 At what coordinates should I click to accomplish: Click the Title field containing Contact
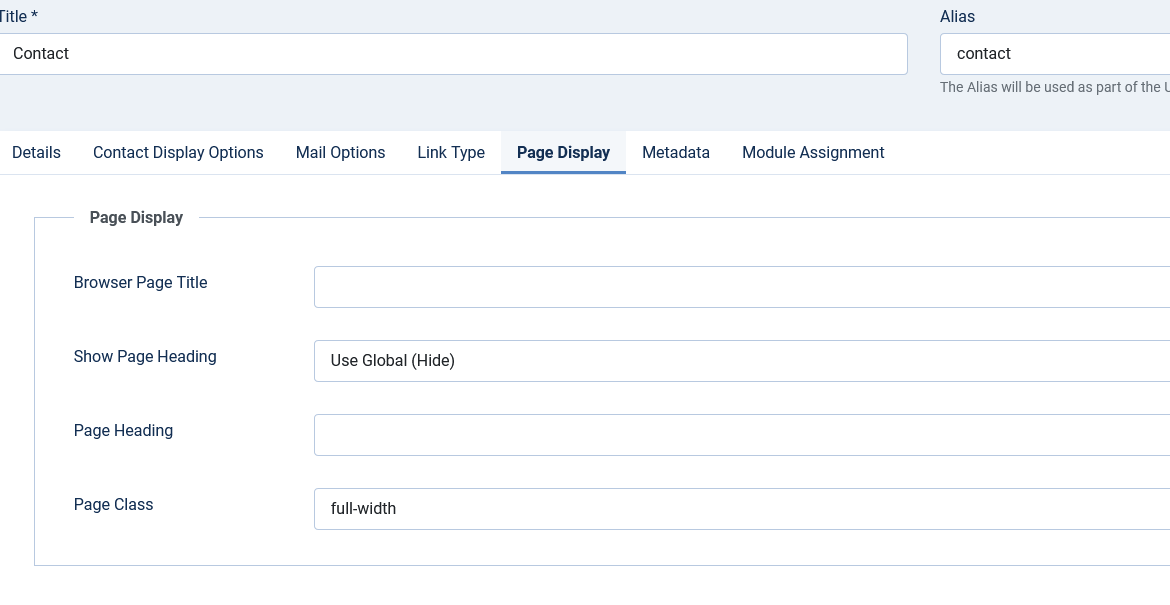click(x=450, y=54)
